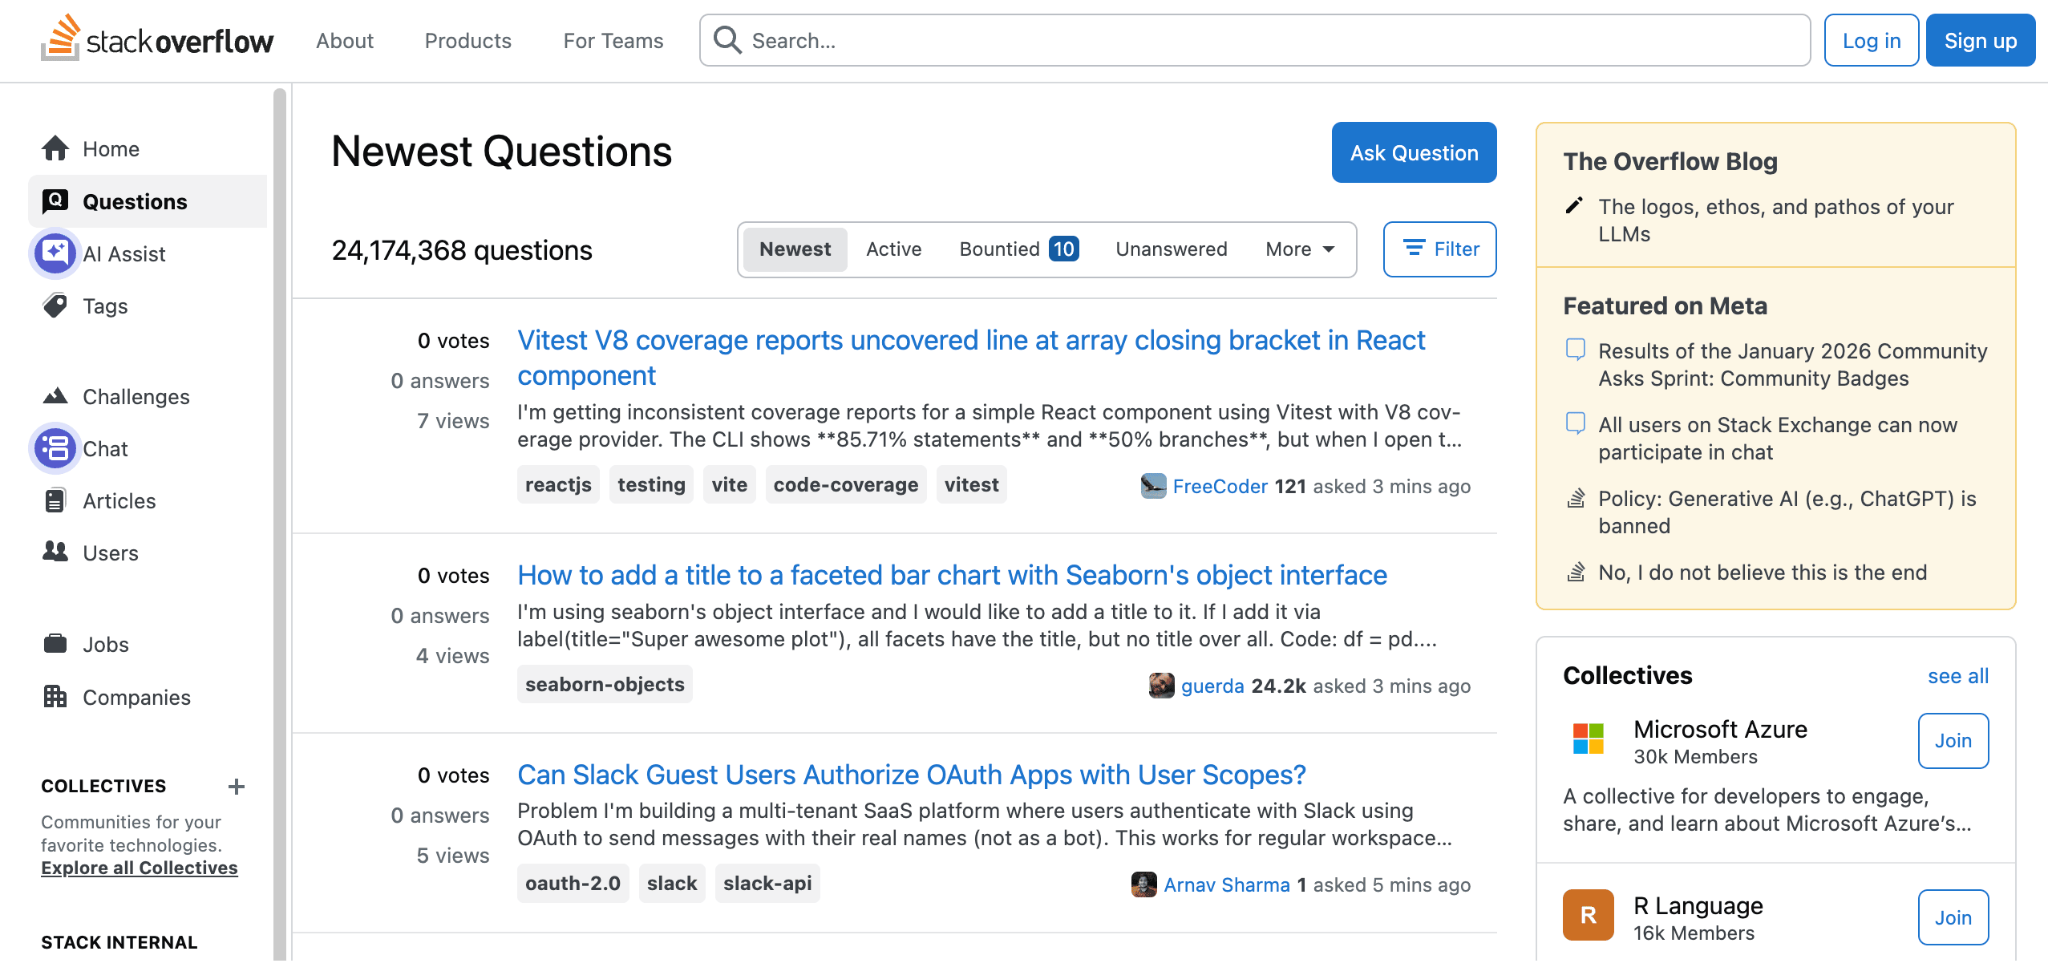This screenshot has height=961, width=2048.
Task: Open the Seaborn faceted bar chart question
Action: (951, 575)
